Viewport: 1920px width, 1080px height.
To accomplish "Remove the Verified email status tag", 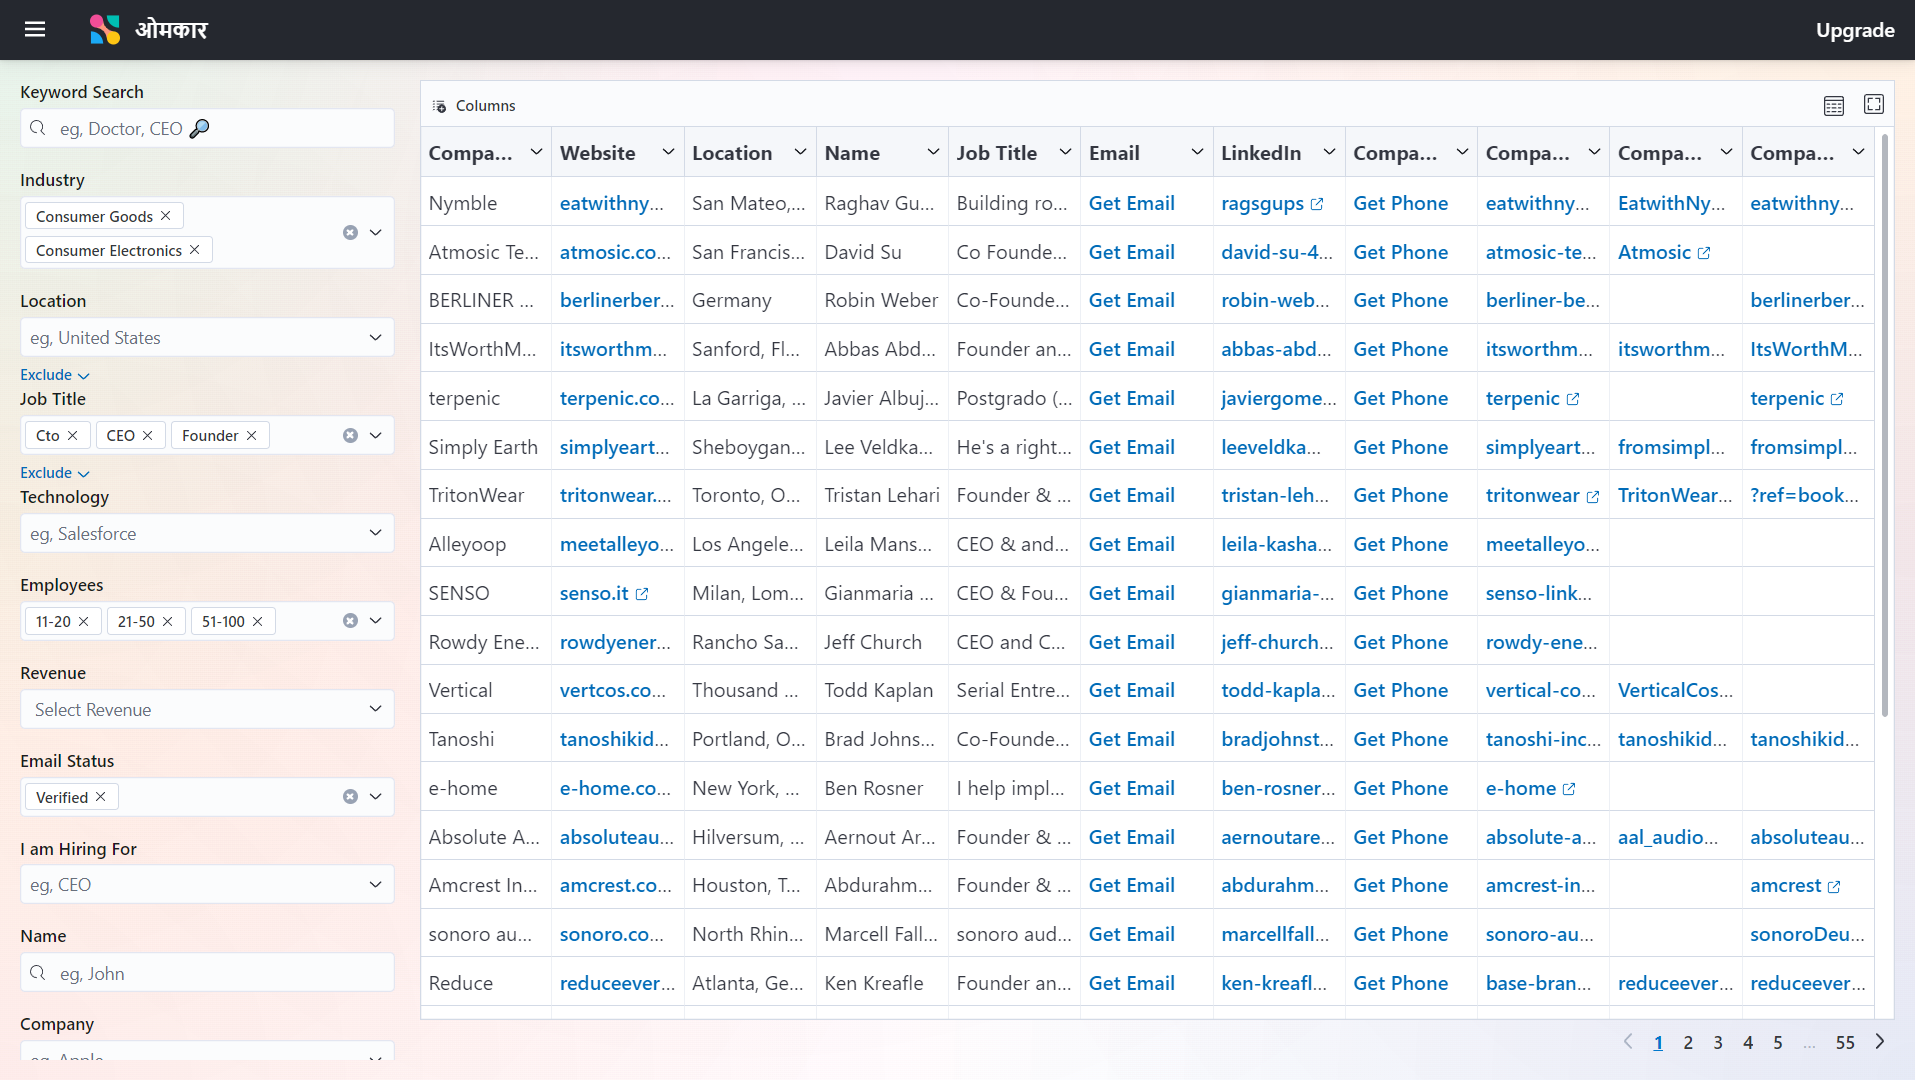I will [101, 796].
